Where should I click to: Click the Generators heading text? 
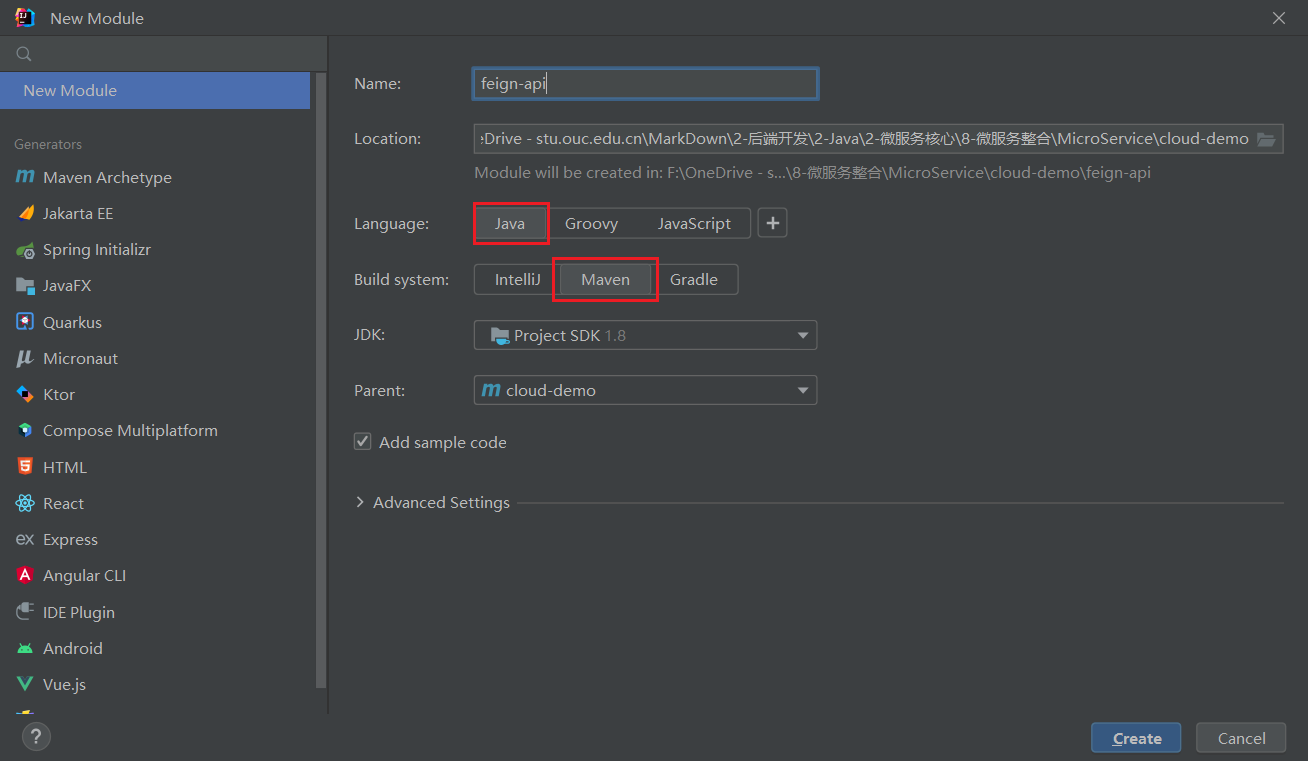tap(48, 144)
